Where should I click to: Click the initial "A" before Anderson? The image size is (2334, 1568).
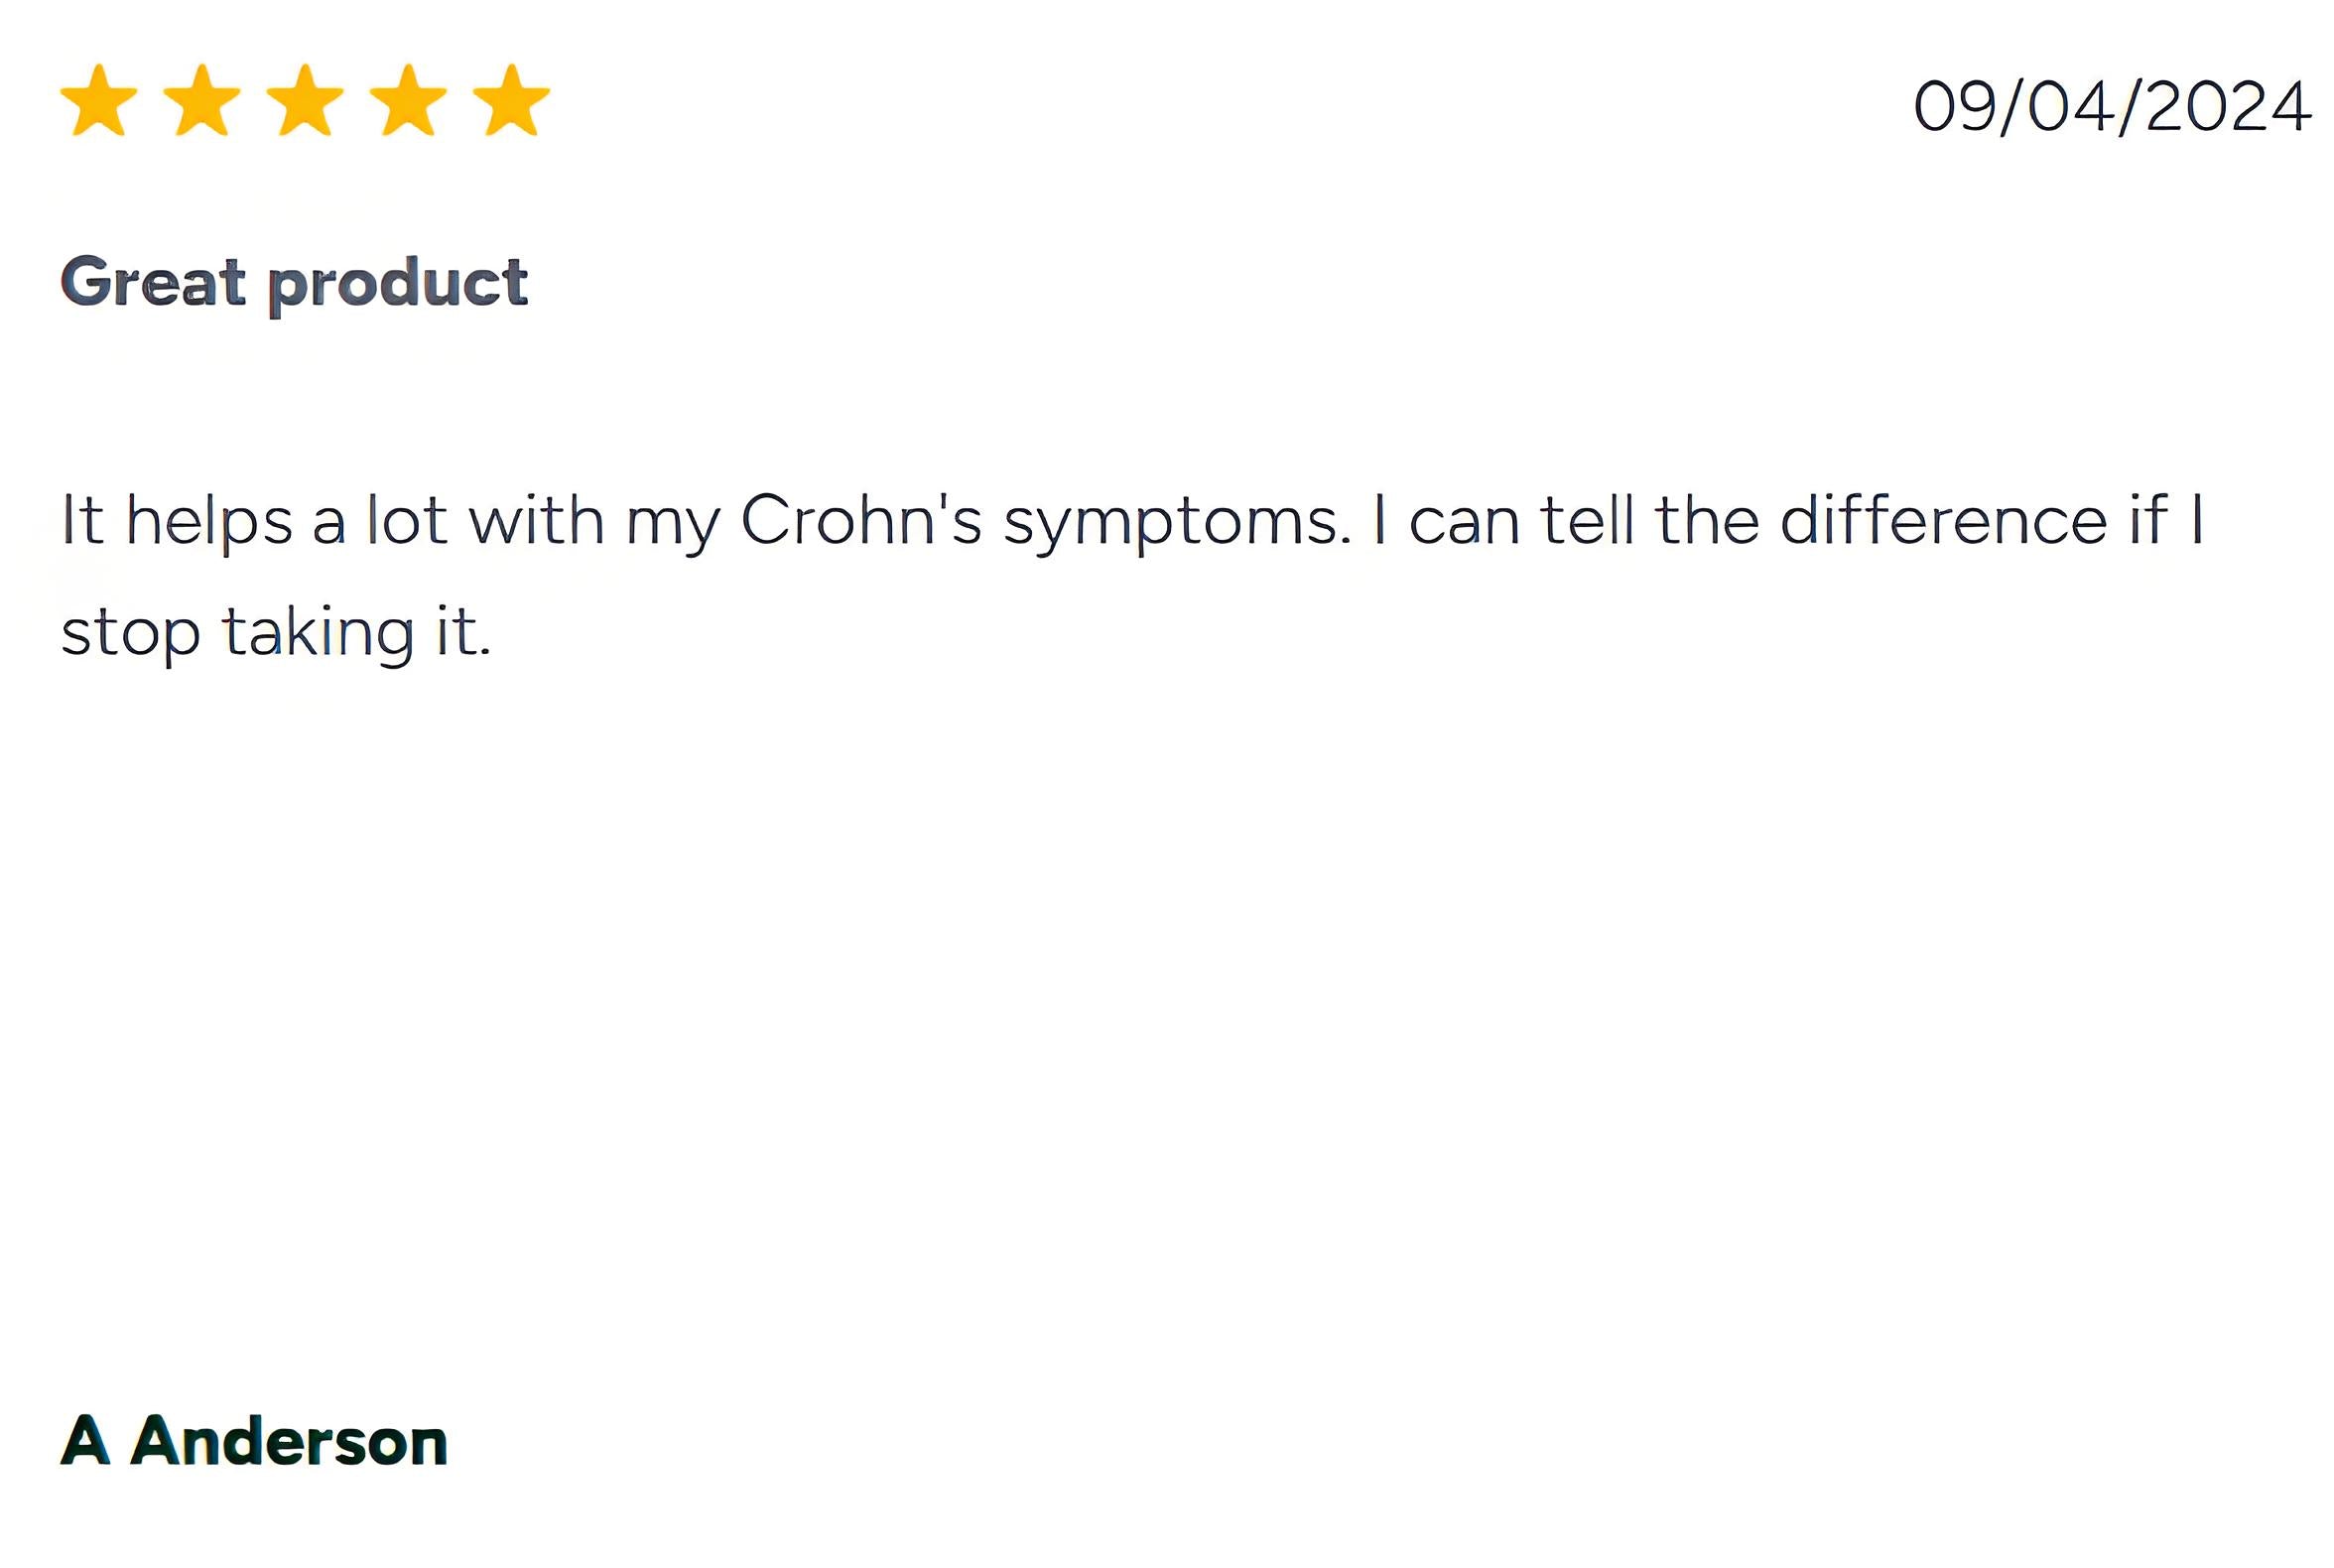point(85,1441)
